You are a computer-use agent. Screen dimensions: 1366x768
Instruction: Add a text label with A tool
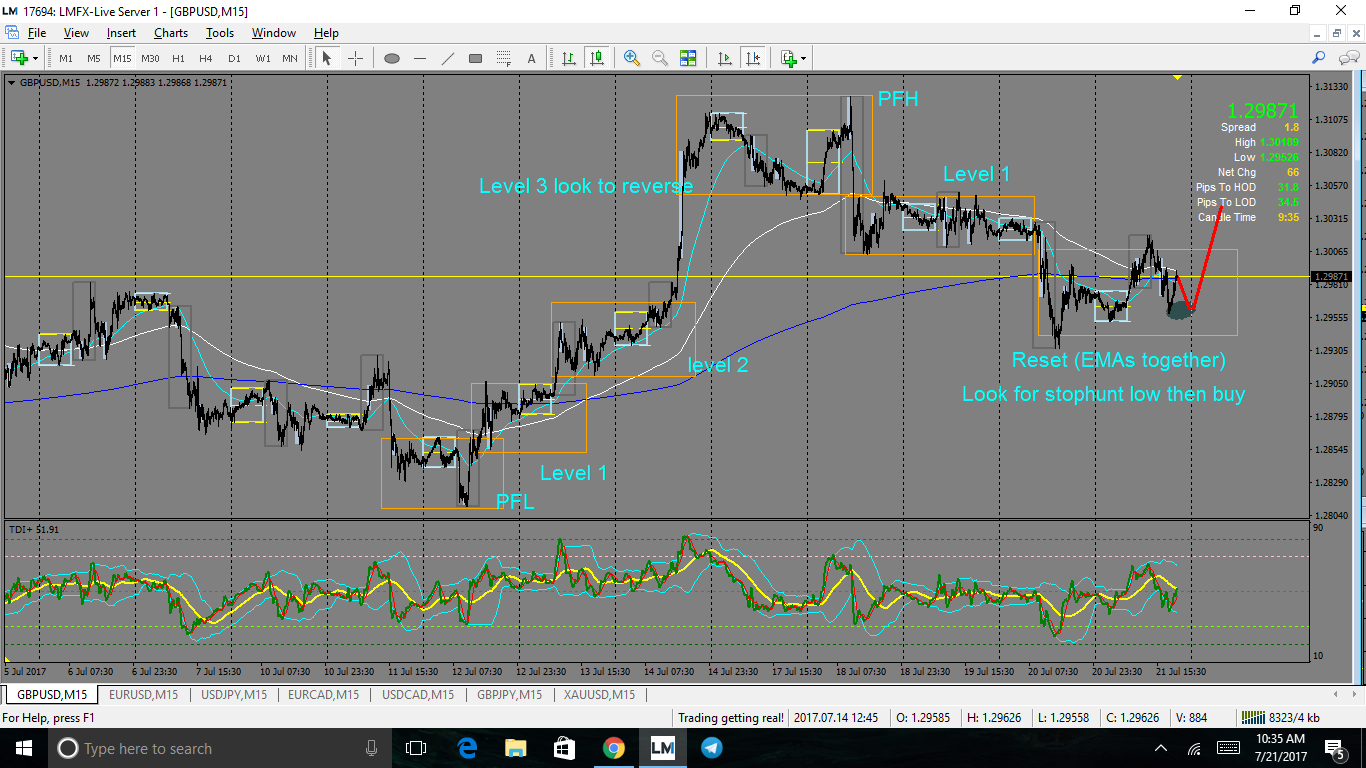pyautogui.click(x=531, y=58)
